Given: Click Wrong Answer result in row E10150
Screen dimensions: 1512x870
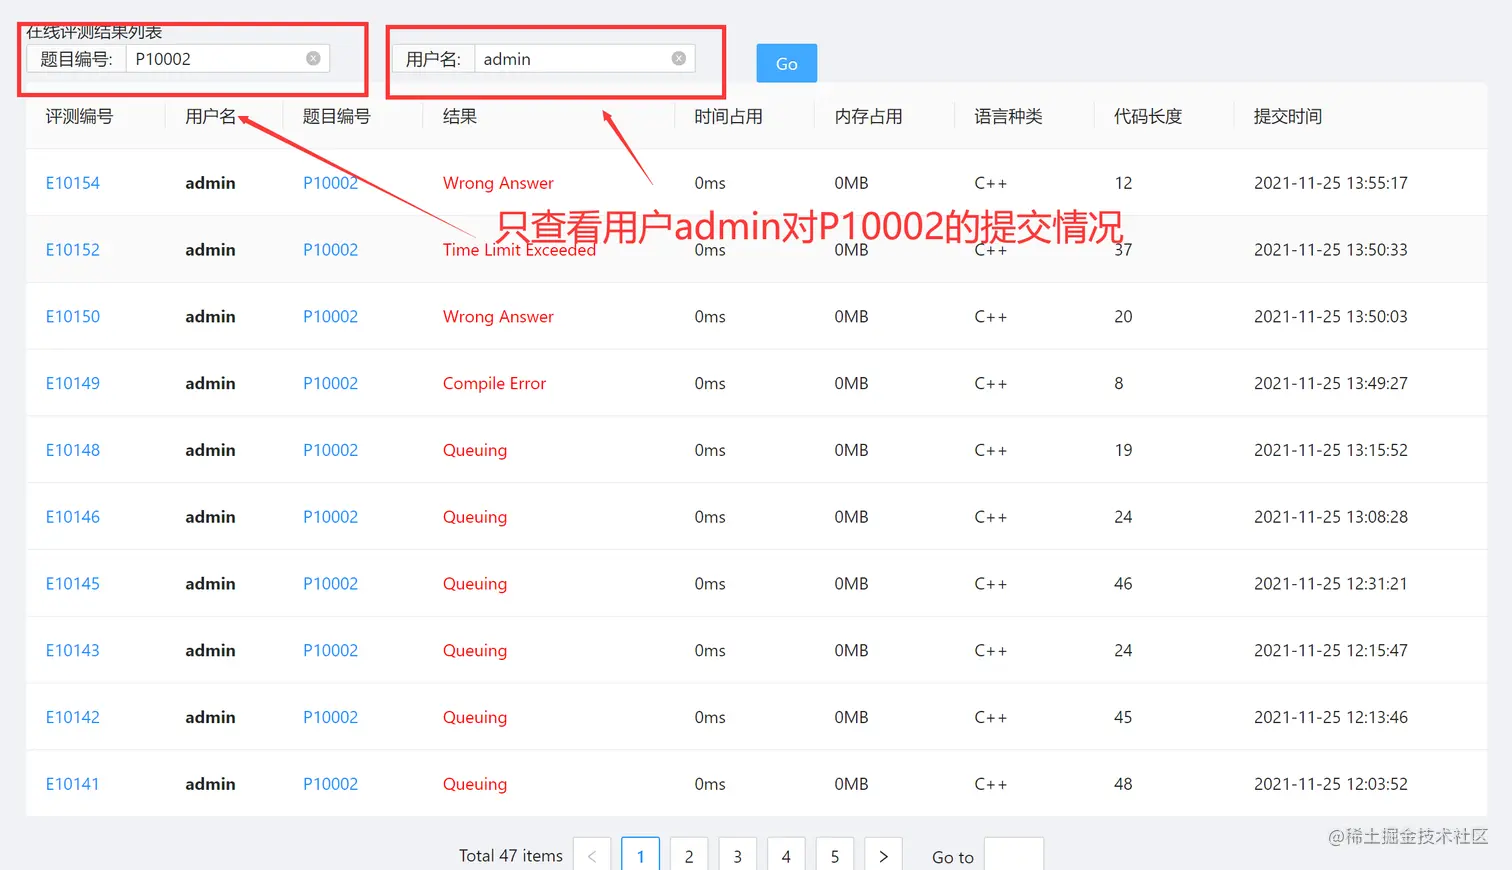Looking at the screenshot, I should pyautogui.click(x=498, y=317).
